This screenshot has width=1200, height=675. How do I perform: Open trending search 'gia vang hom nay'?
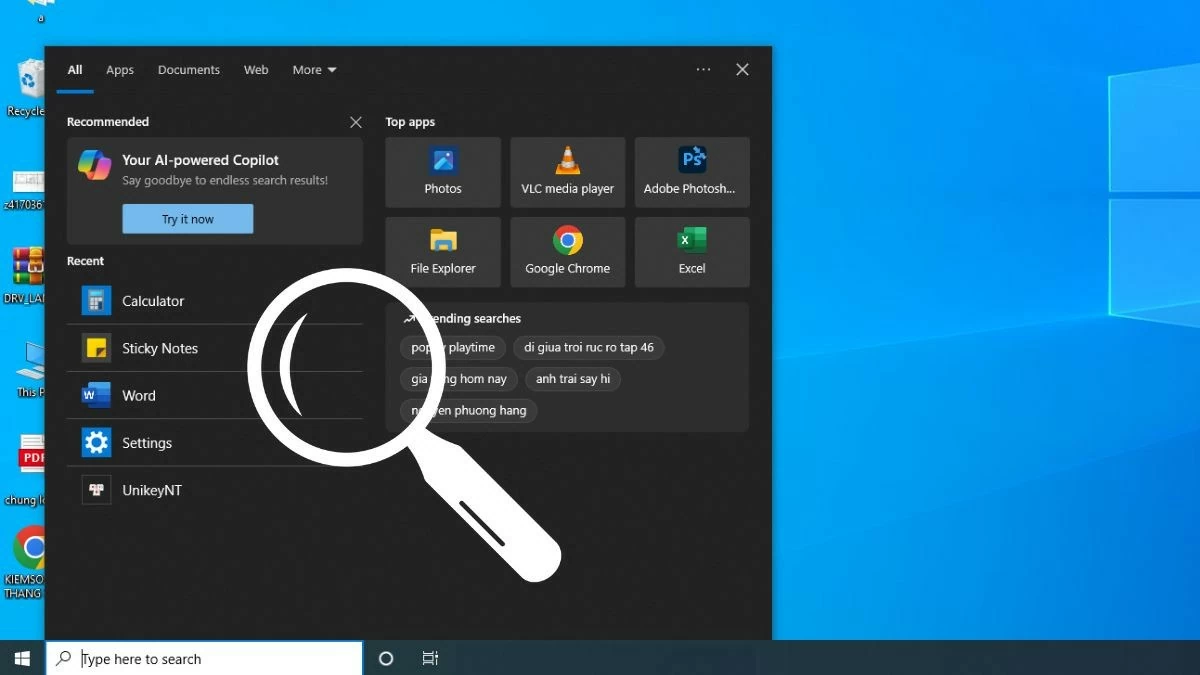[x=458, y=379]
